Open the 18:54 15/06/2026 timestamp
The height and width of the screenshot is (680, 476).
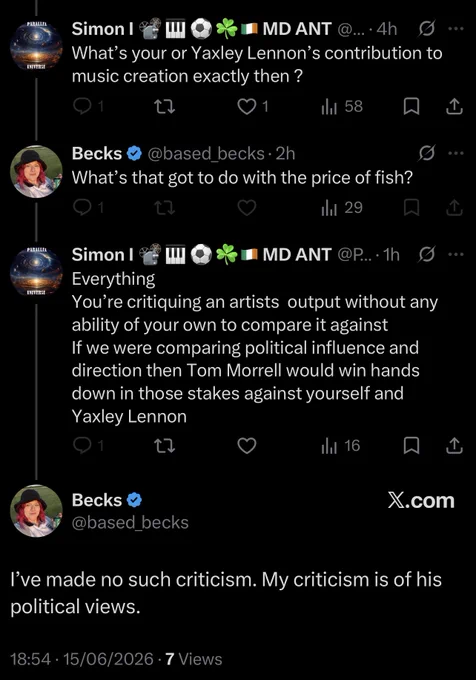click(x=82, y=659)
